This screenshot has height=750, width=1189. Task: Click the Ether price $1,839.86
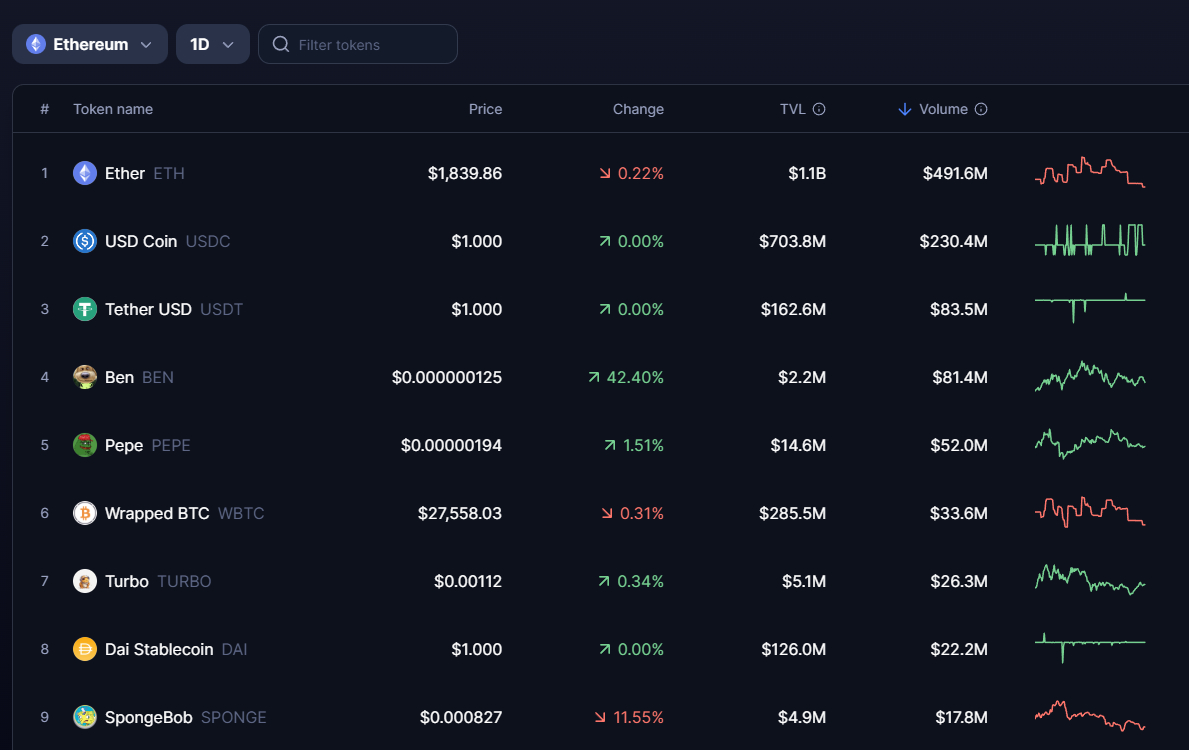pyautogui.click(x=465, y=173)
